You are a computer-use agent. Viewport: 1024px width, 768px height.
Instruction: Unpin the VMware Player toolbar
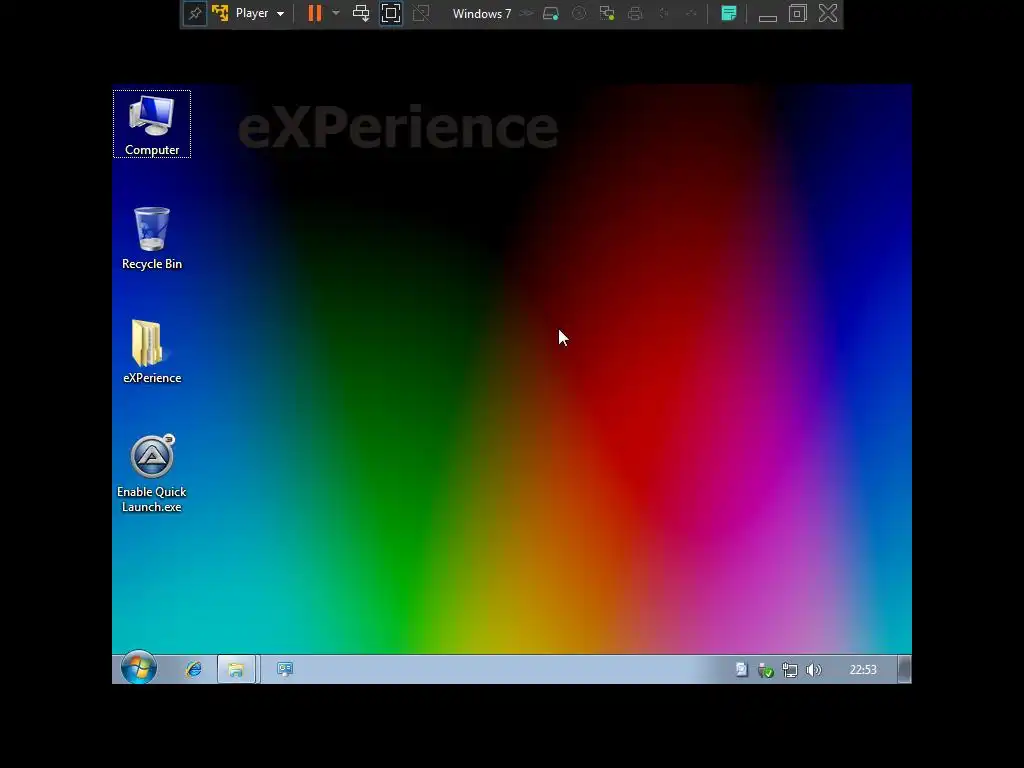pos(195,13)
